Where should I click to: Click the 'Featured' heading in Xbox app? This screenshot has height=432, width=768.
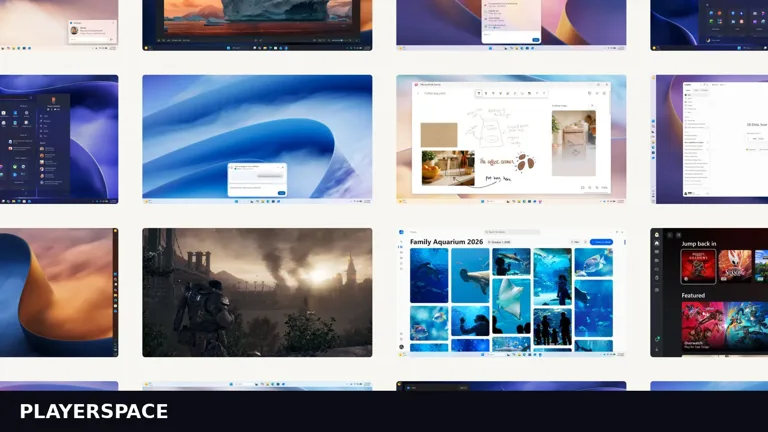[693, 295]
